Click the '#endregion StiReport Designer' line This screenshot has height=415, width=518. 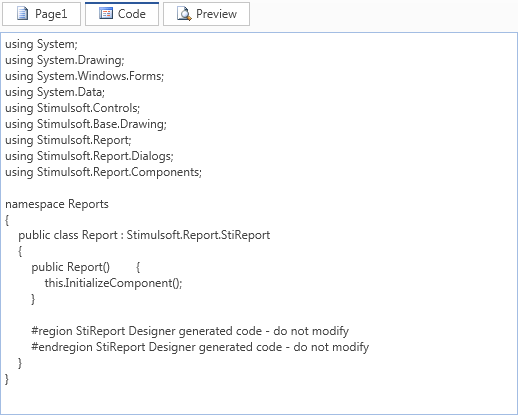point(200,347)
